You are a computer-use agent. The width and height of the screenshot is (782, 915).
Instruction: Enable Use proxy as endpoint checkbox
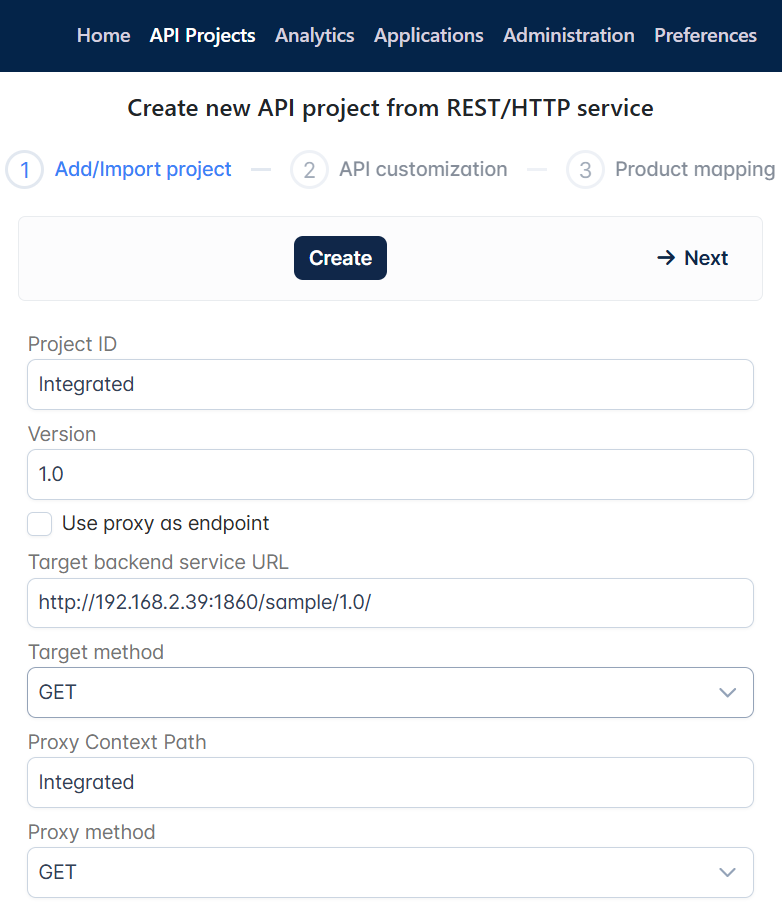(40, 524)
